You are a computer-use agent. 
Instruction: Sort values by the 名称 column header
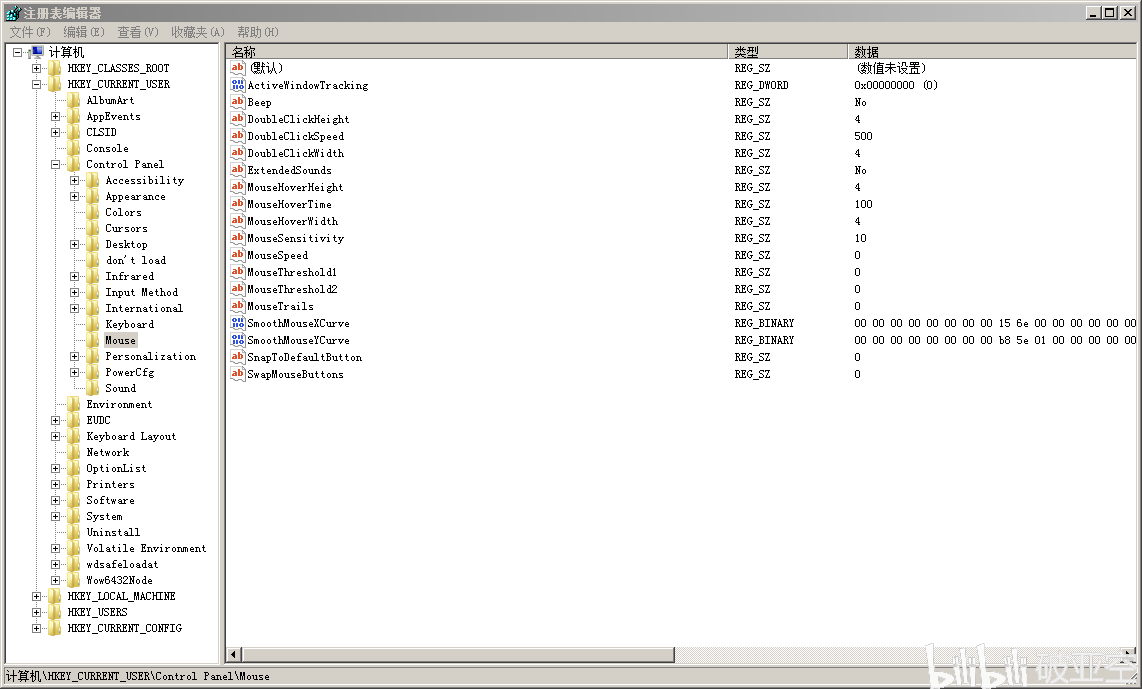(x=477, y=52)
